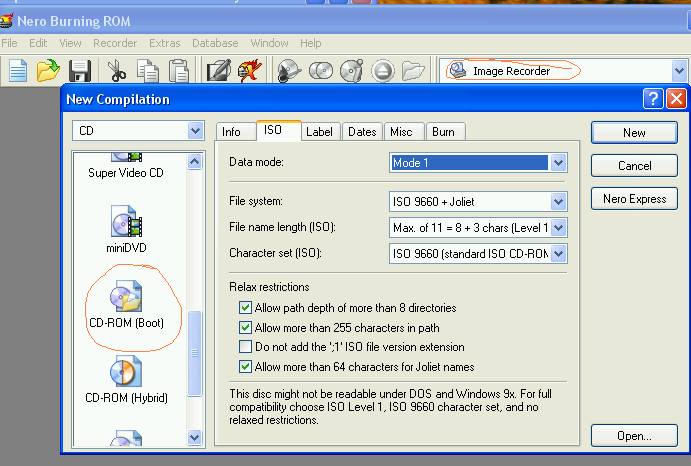Image resolution: width=691 pixels, height=466 pixels.
Task: Switch to the Dates tab
Action: 362,132
